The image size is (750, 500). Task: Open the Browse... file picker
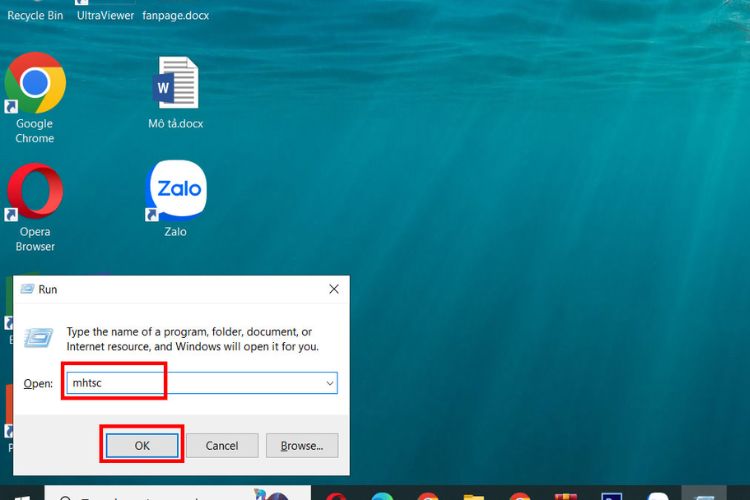(302, 445)
